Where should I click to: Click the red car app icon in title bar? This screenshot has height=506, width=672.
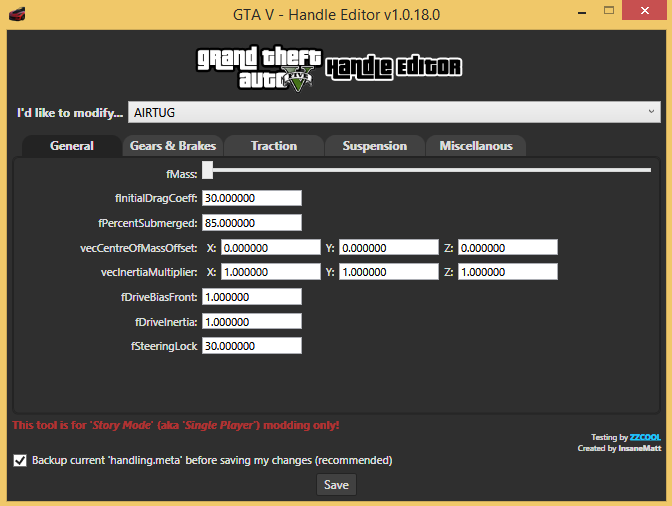[17, 14]
